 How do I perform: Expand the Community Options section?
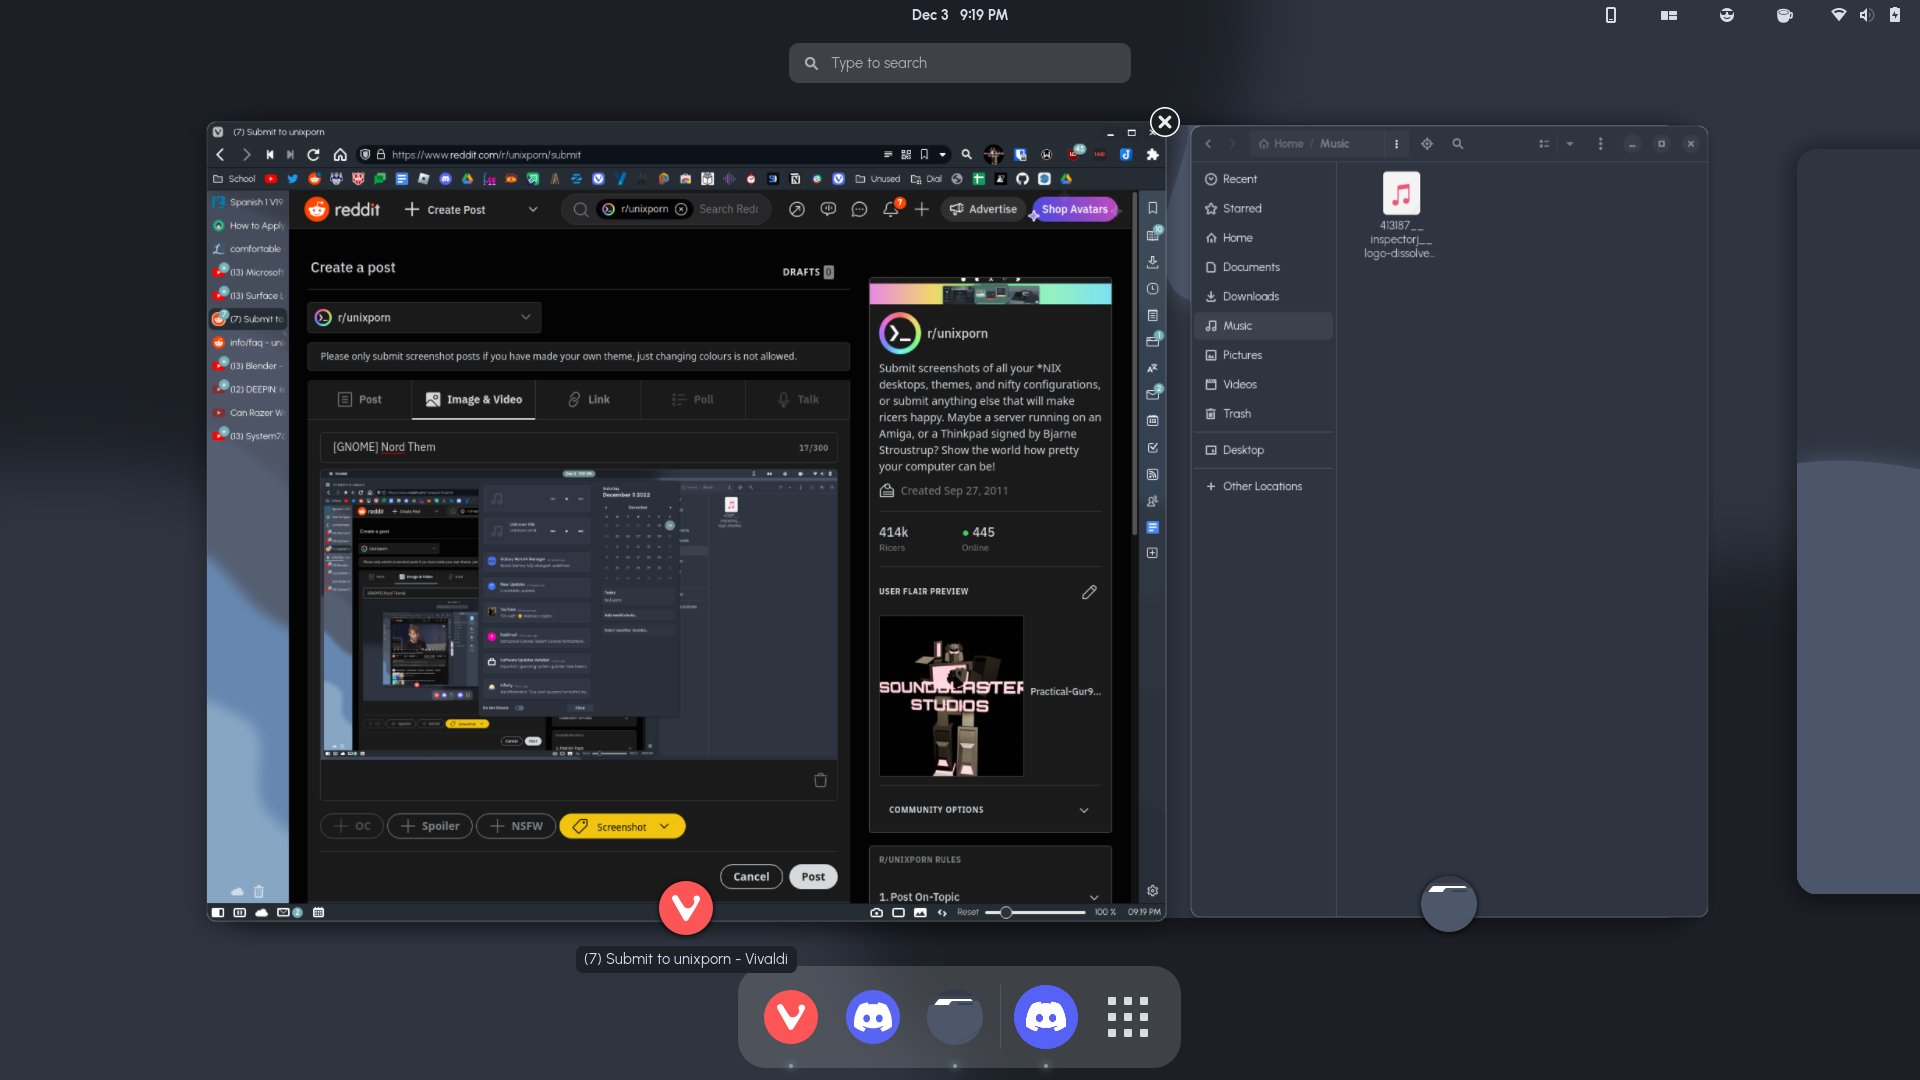(1084, 810)
